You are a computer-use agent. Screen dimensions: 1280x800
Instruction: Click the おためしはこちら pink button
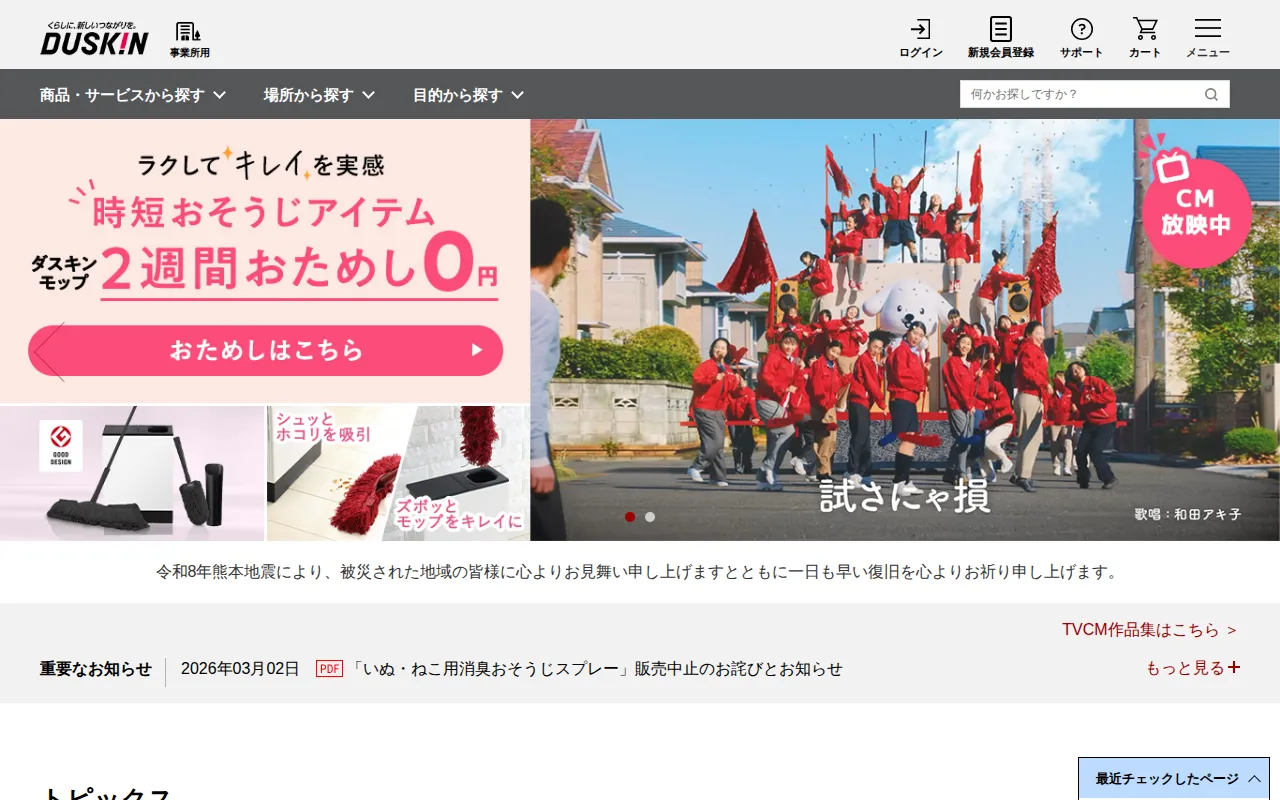(265, 350)
